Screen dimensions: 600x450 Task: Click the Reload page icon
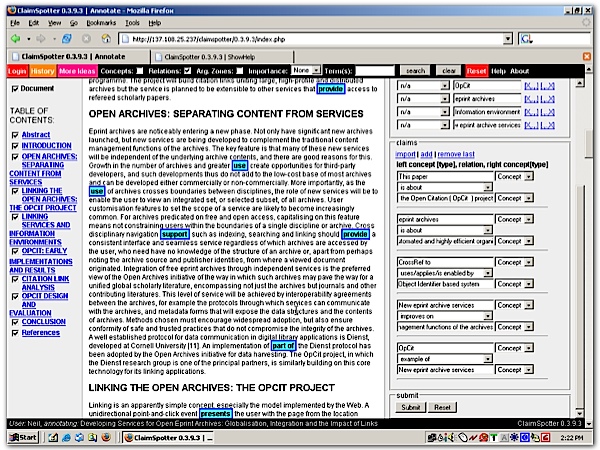[67, 39]
